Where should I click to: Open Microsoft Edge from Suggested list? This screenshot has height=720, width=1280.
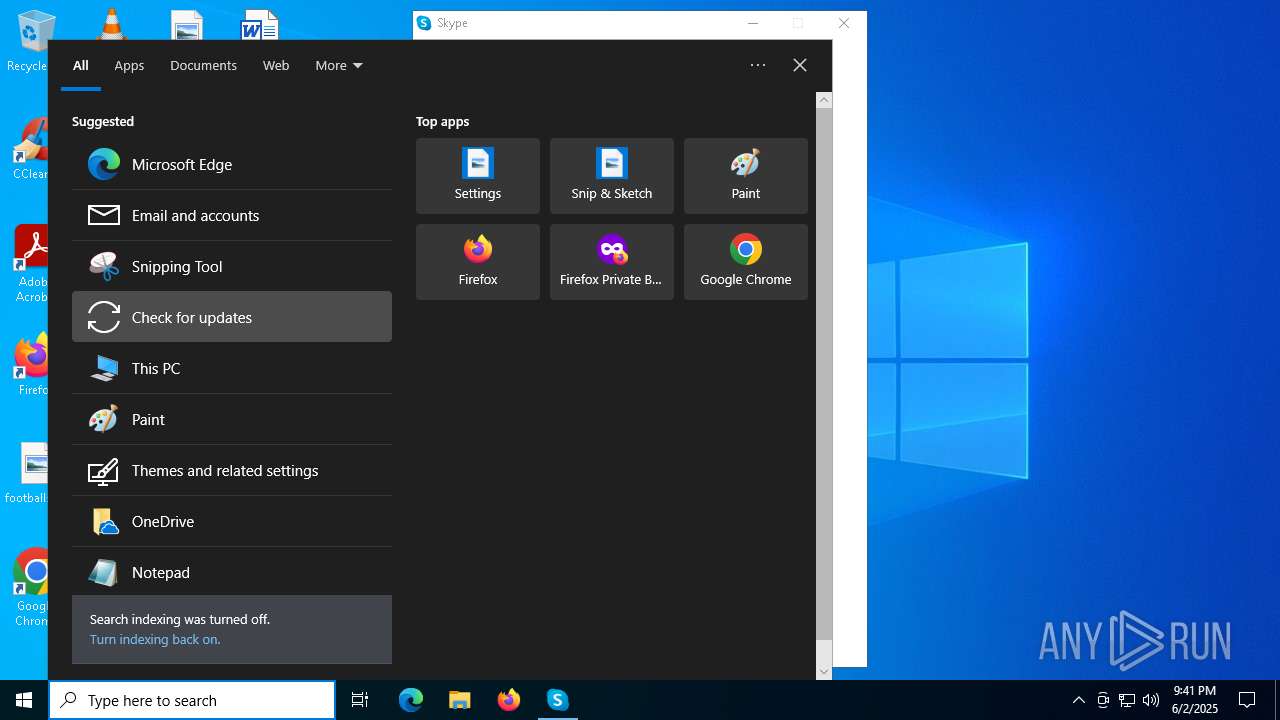tap(232, 164)
